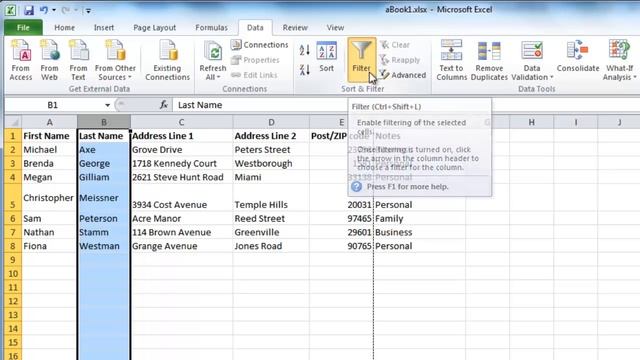Save the workbook from Quick Access toolbar
The width and height of the screenshot is (640, 360).
tap(28, 10)
